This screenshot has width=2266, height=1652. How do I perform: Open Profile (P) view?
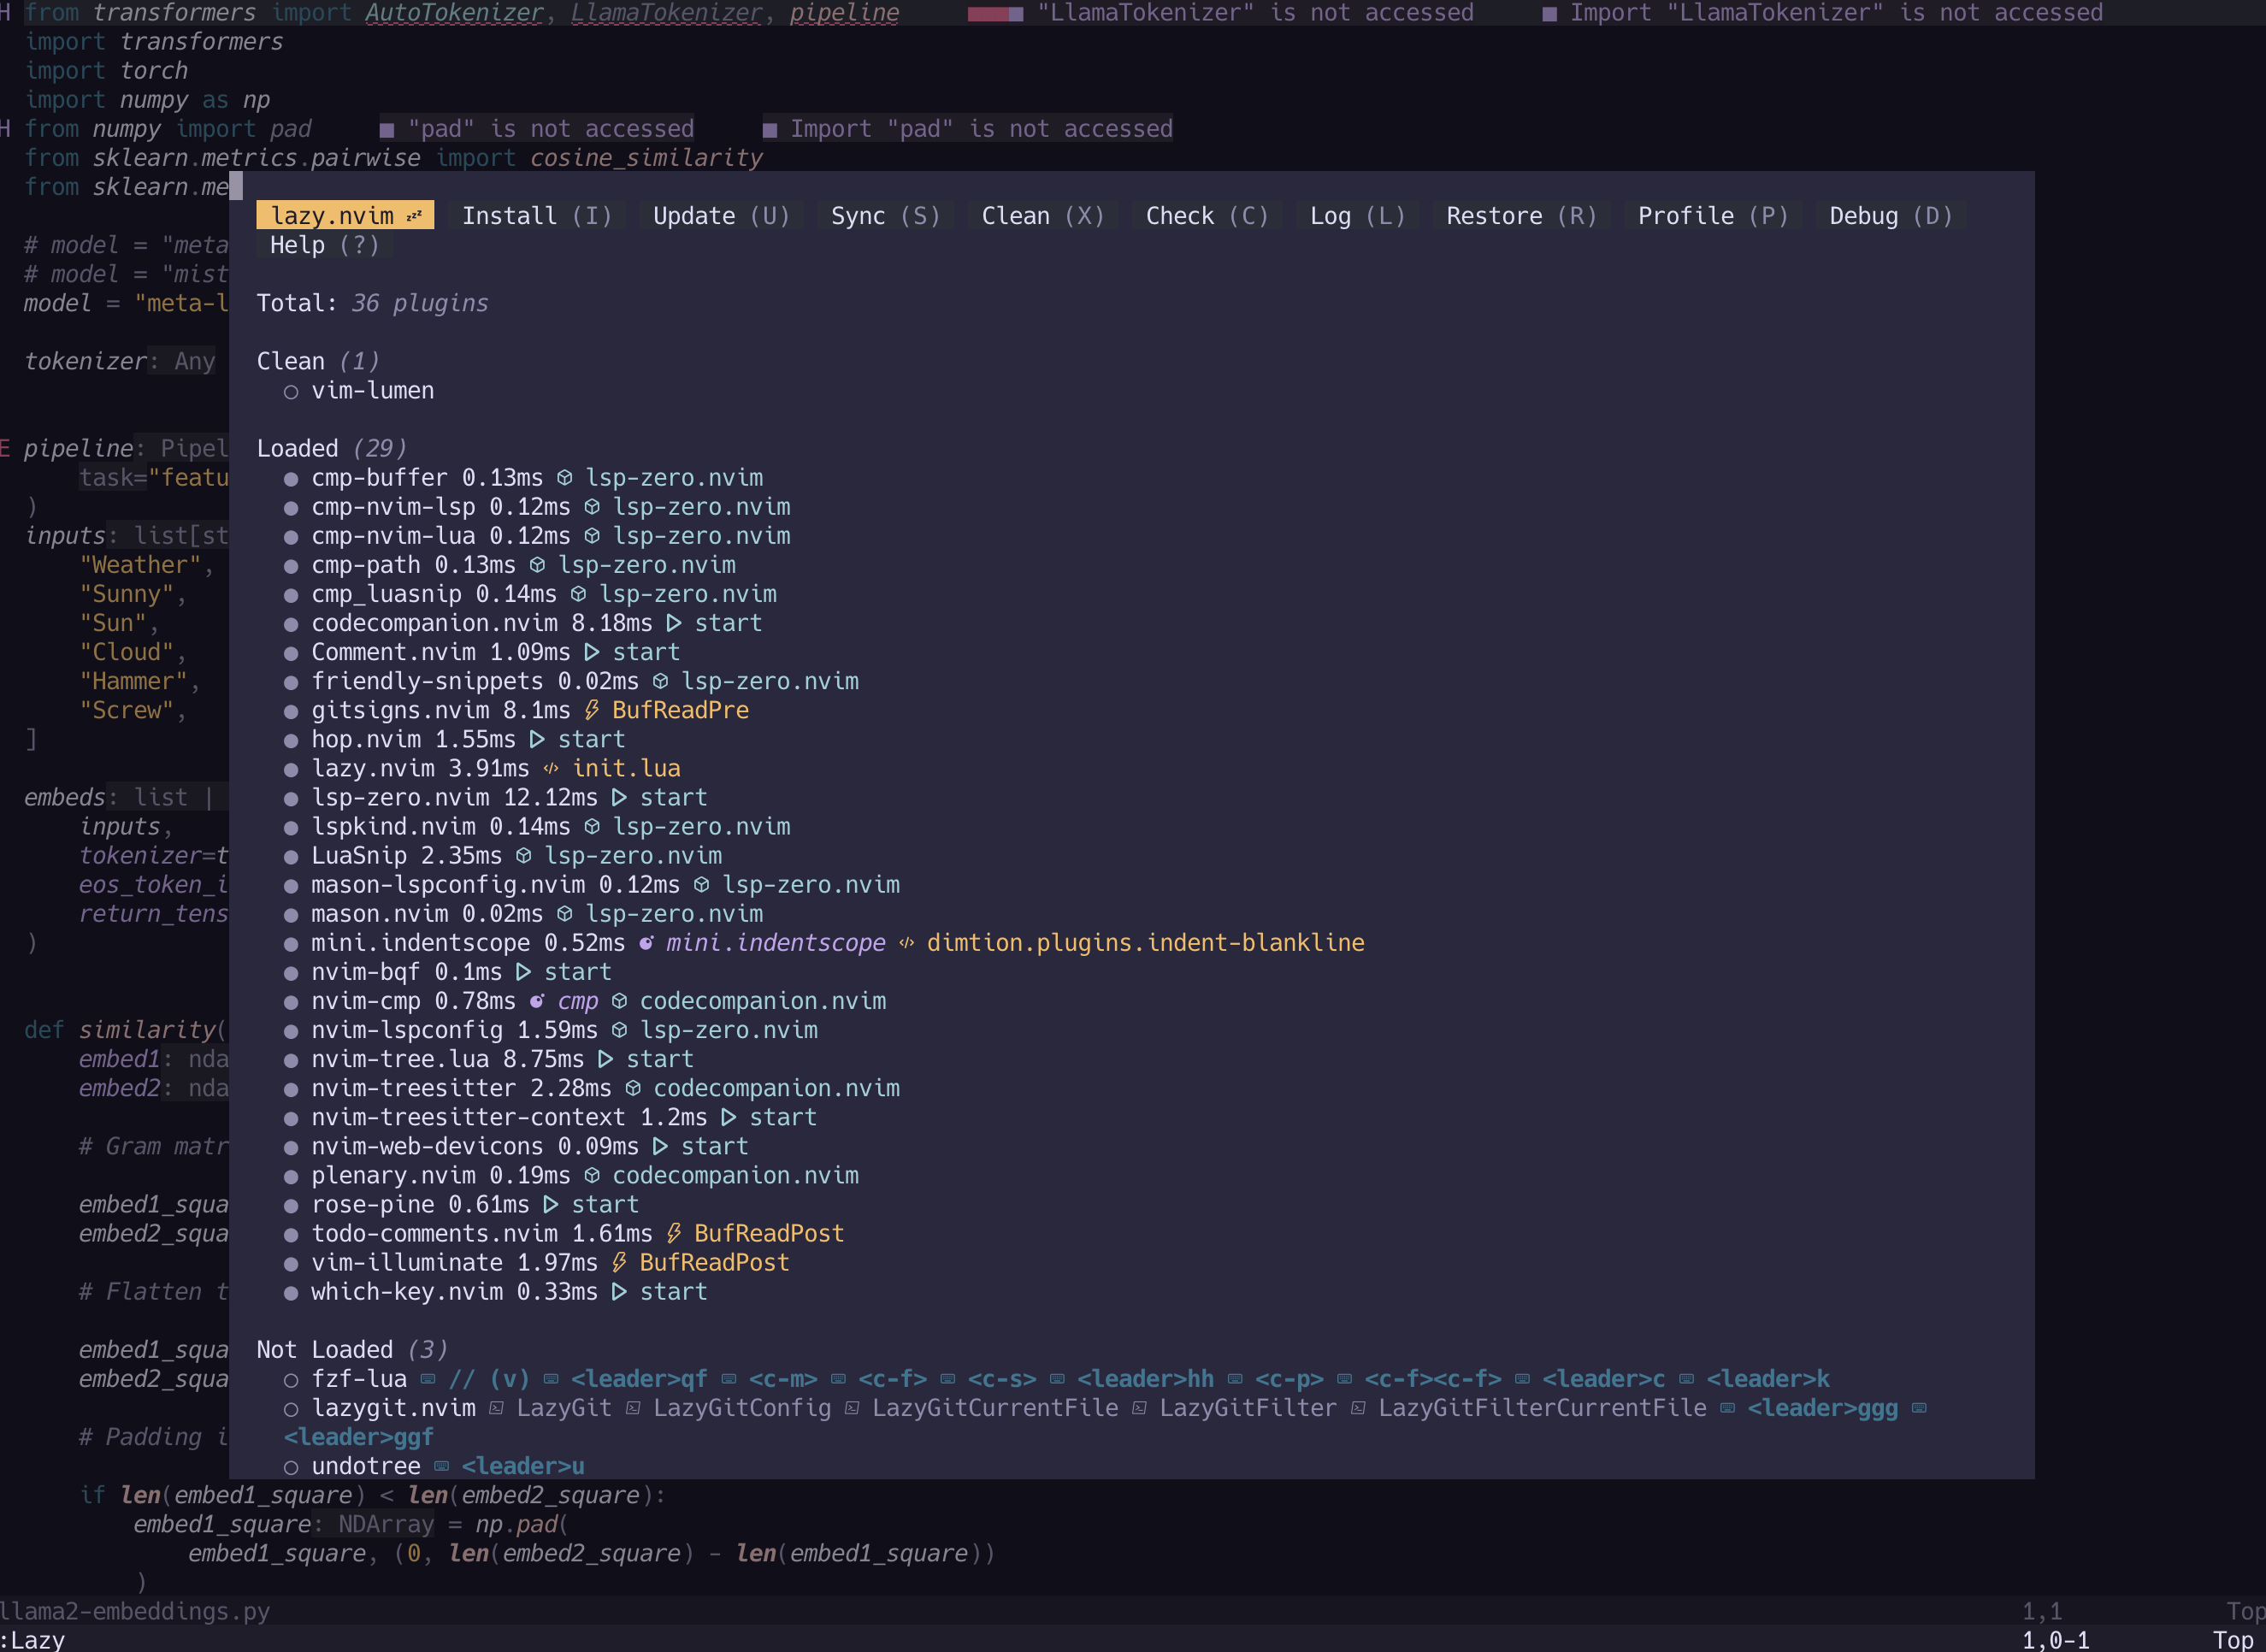coord(1713,216)
